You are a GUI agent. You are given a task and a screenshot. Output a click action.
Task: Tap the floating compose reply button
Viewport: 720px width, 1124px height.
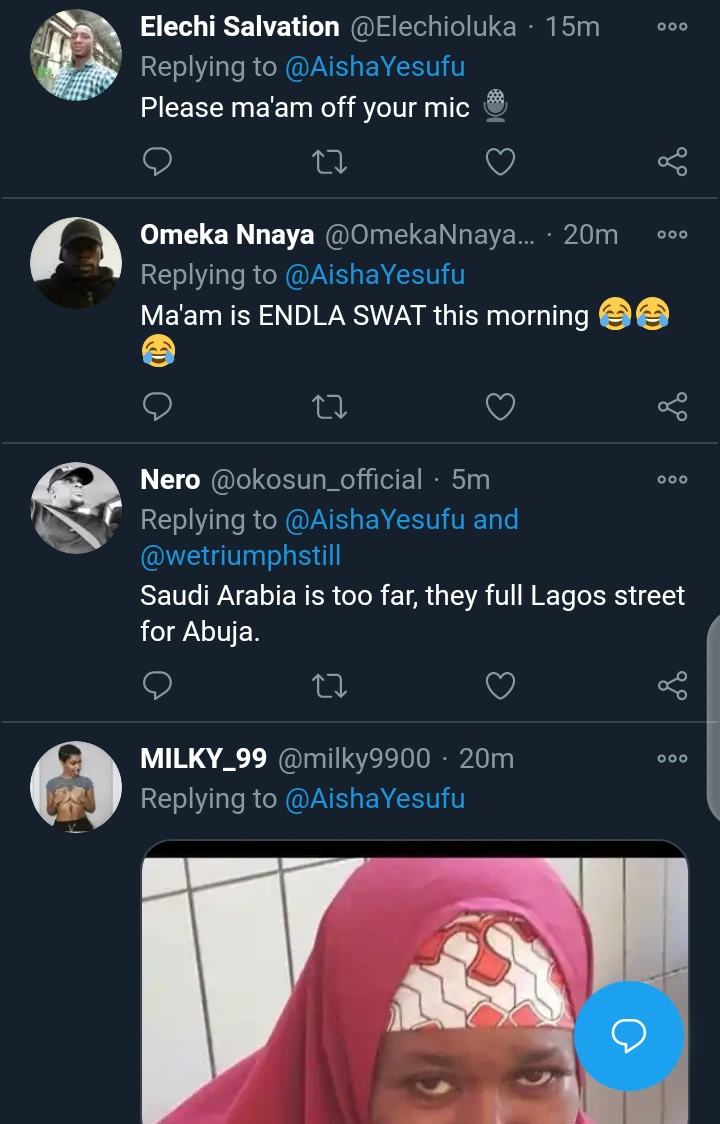click(629, 1036)
